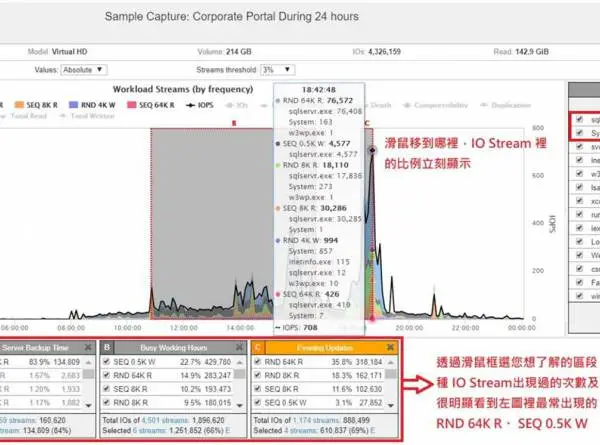
Task: Toggle SEQ 8K R legend series
Action: pos(36,105)
